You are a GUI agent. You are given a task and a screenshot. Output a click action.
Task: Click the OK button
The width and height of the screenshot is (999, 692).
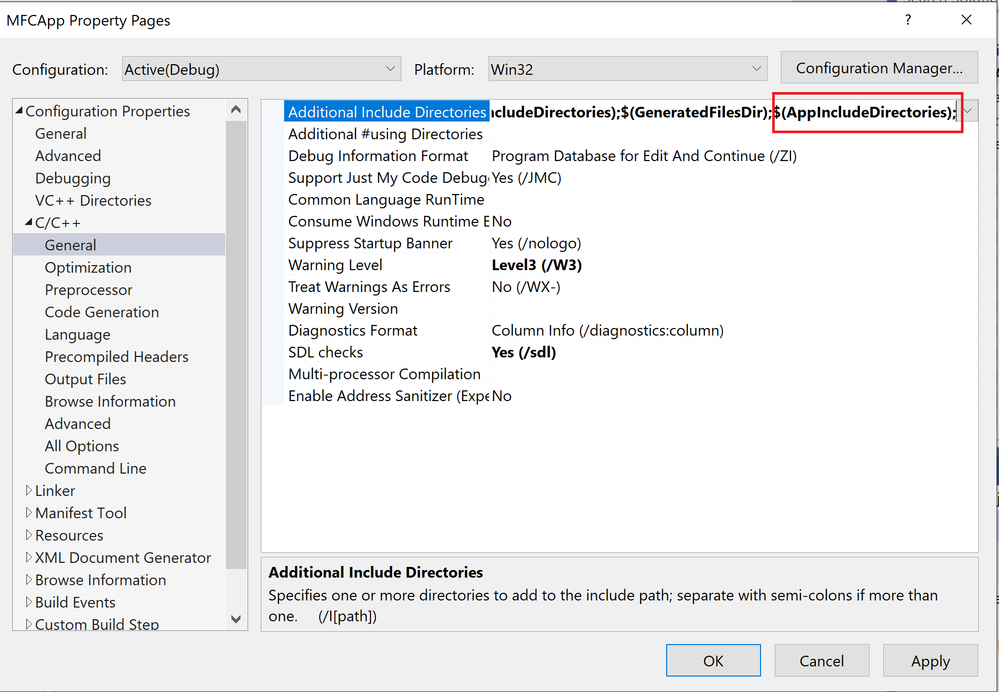pos(713,661)
